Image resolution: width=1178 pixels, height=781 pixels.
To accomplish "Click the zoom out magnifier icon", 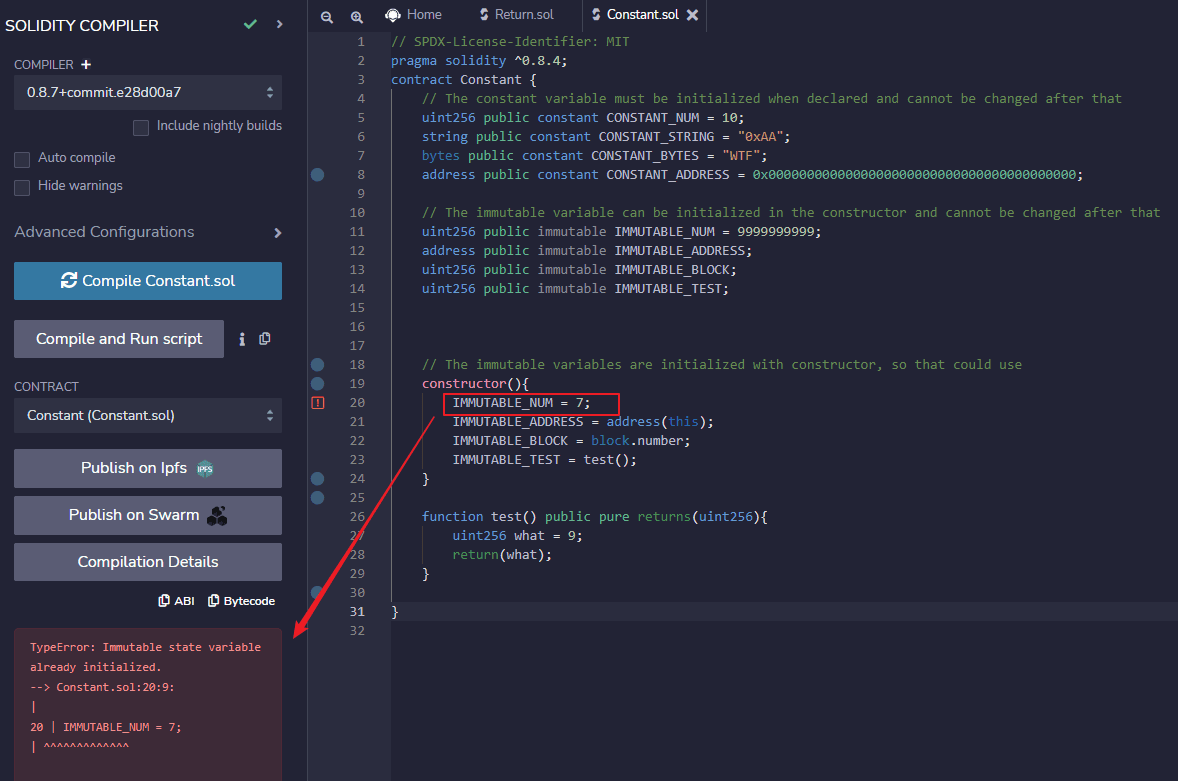I will click(327, 16).
